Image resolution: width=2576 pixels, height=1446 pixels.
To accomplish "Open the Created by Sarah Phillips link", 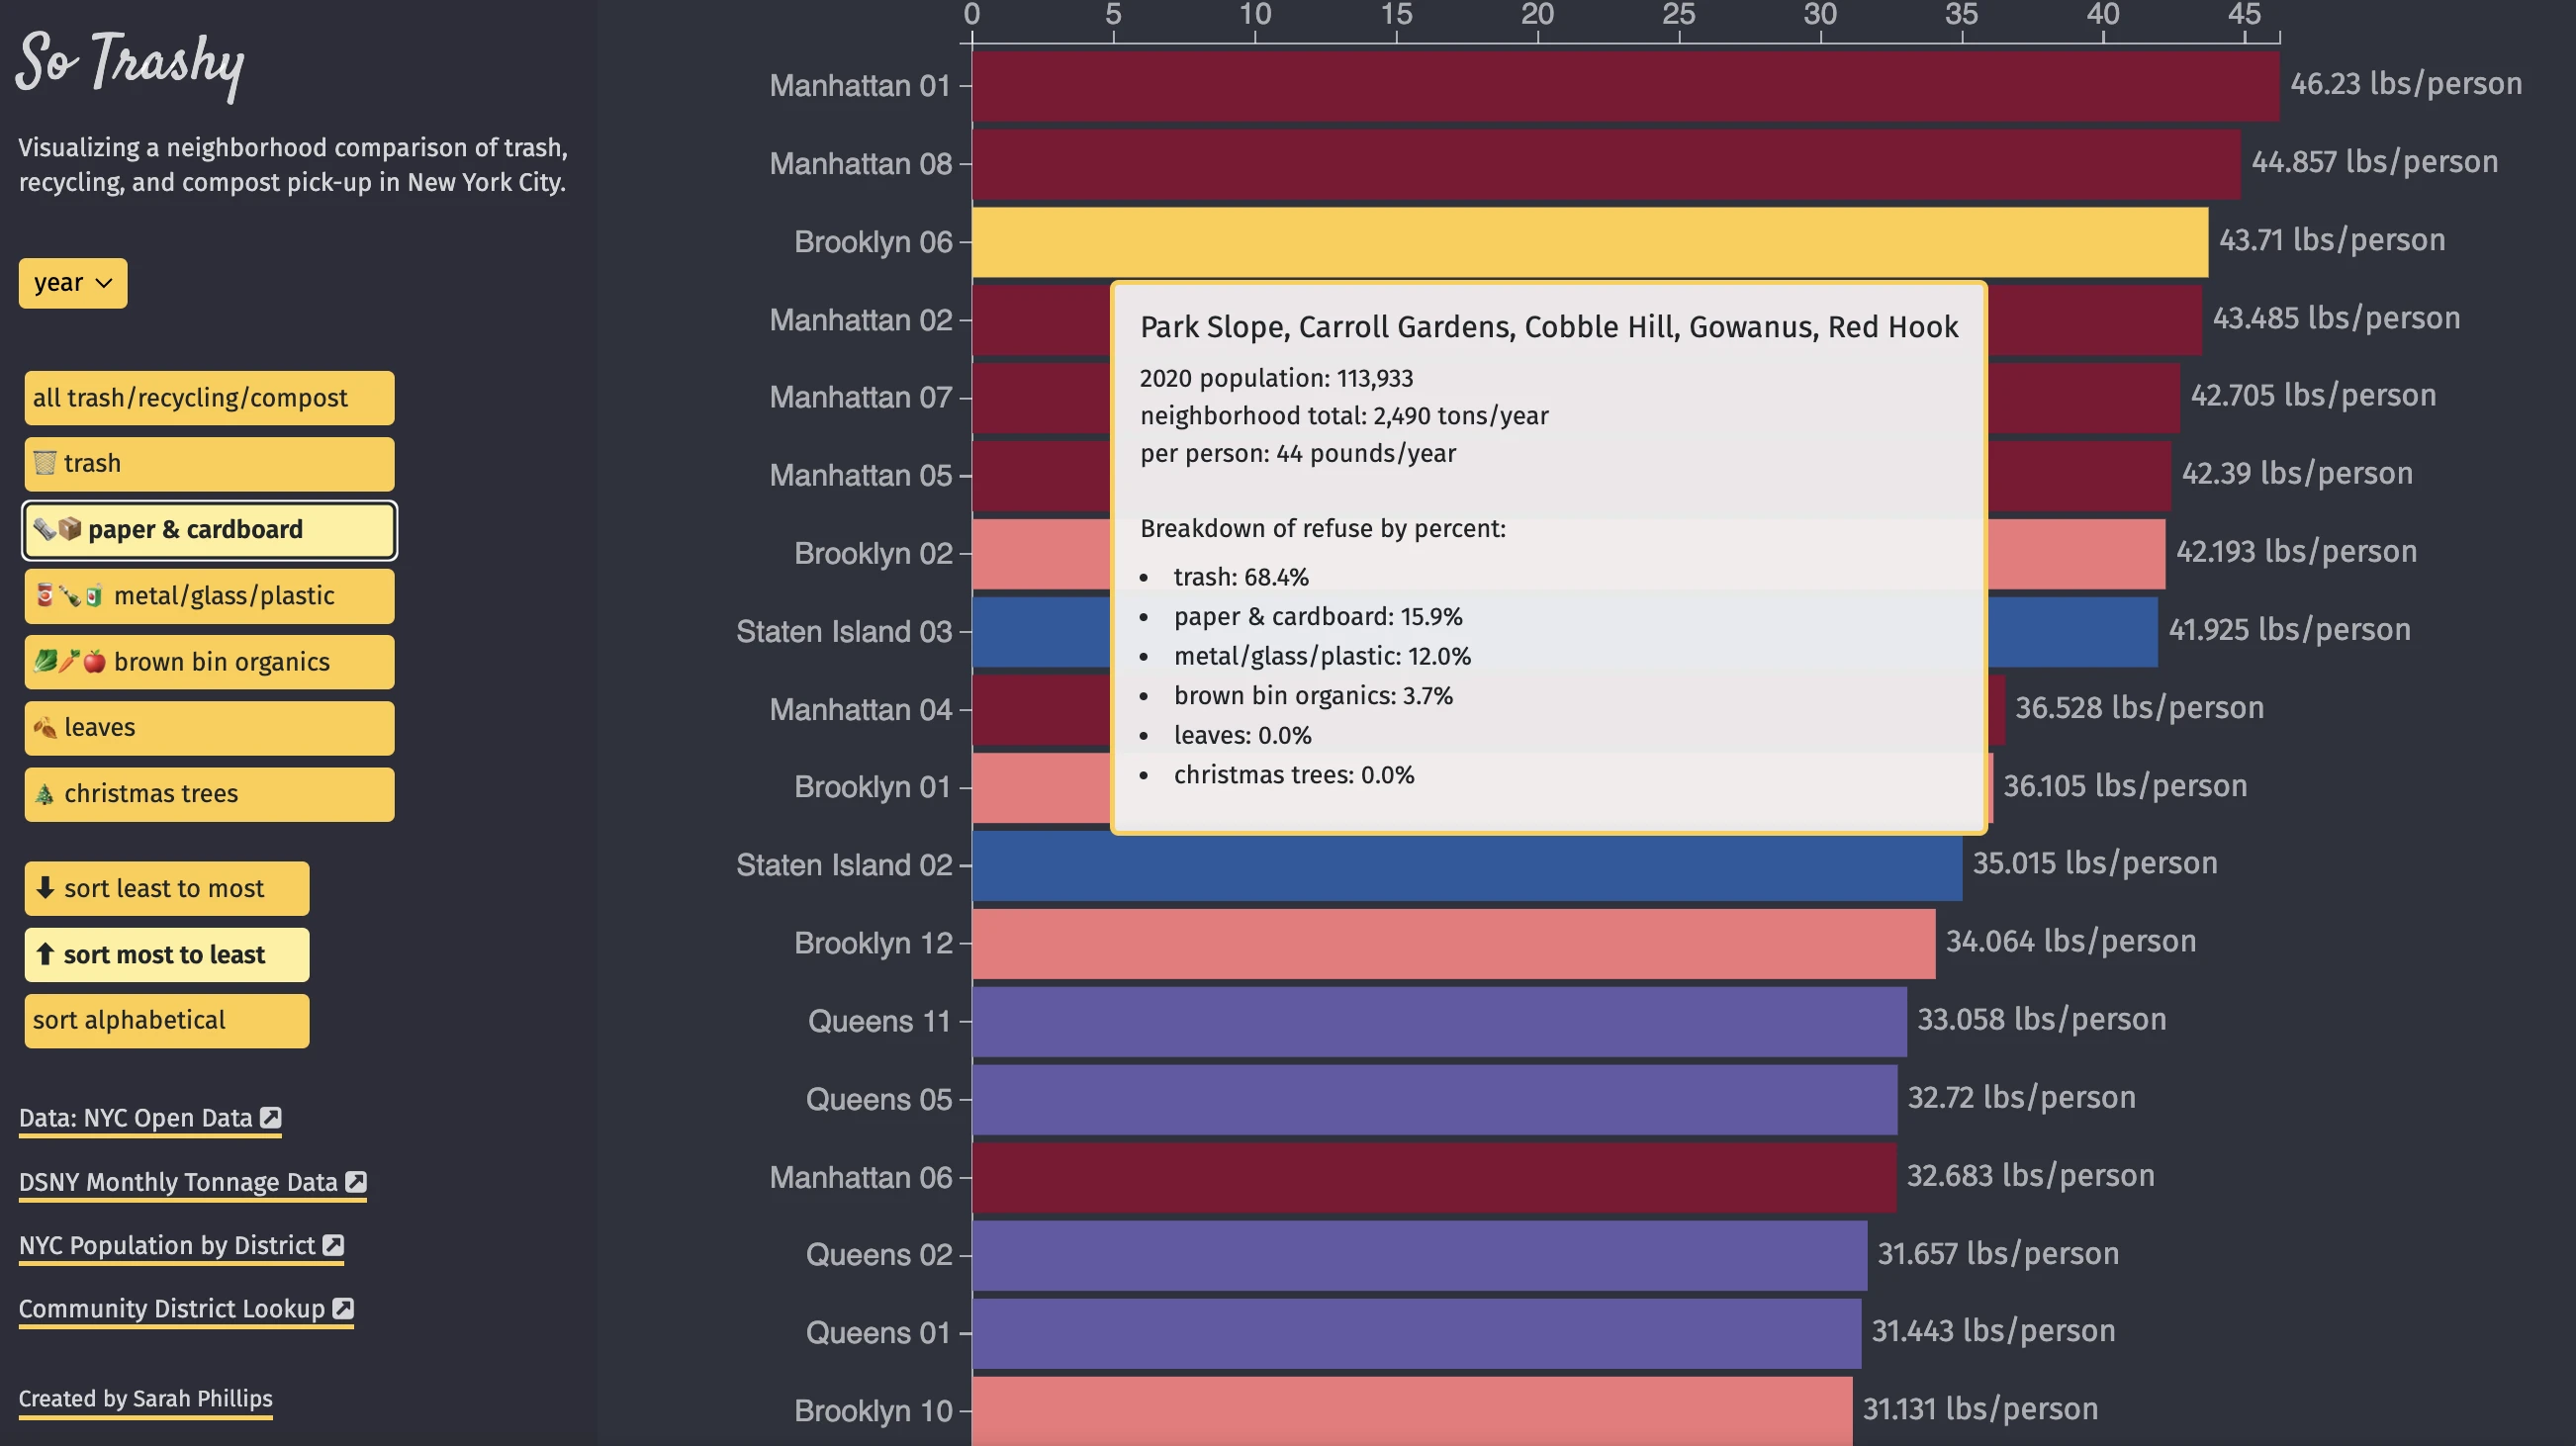I will [145, 1398].
